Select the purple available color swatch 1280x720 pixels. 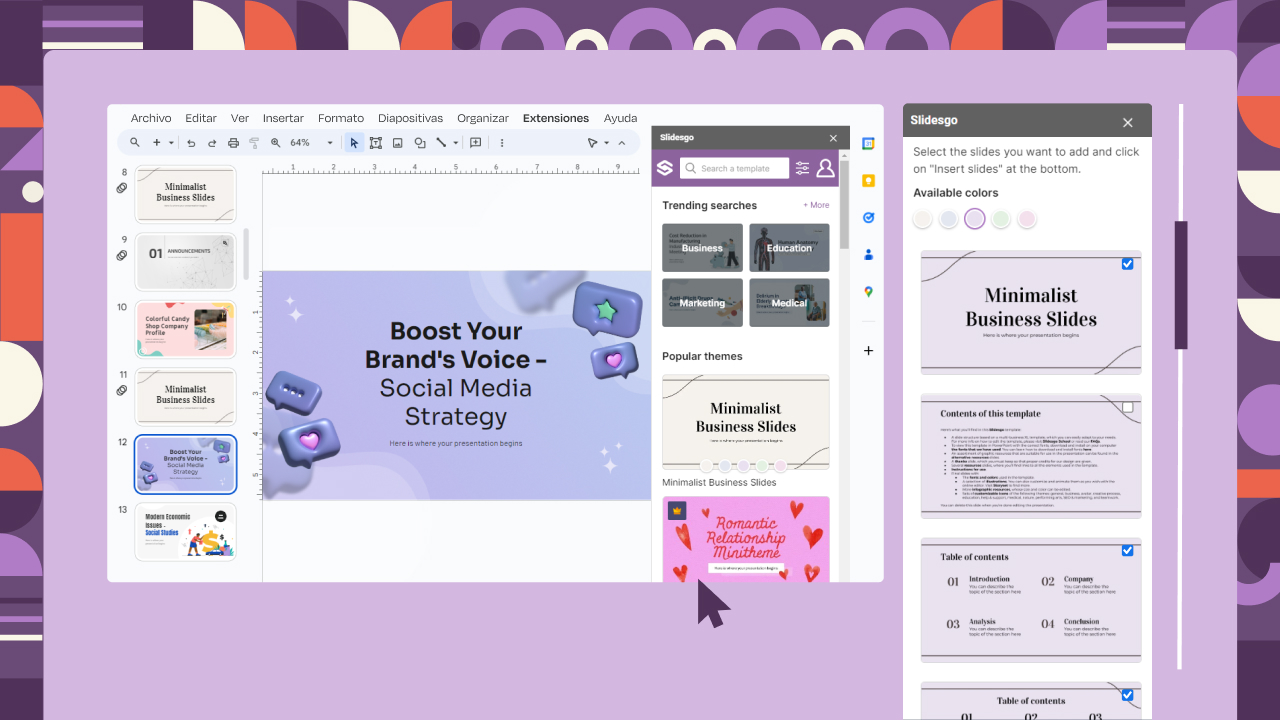click(974, 218)
